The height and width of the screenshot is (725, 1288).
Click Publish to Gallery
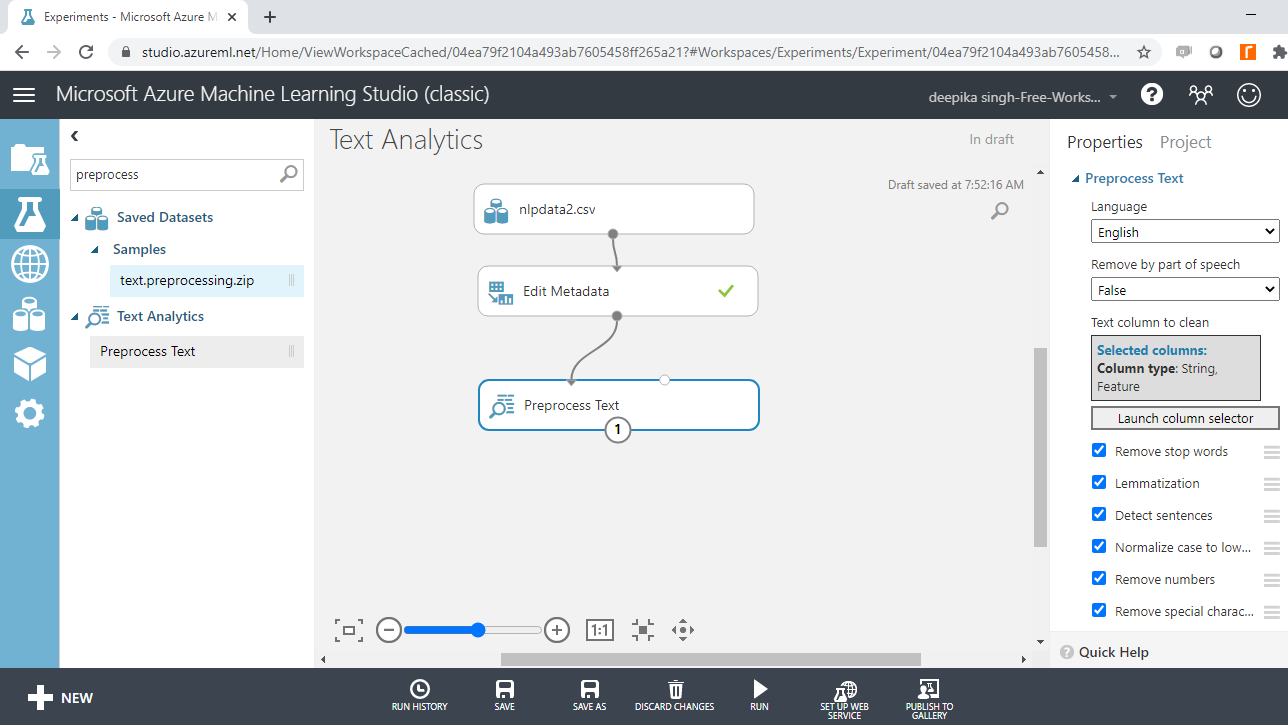[929, 699]
